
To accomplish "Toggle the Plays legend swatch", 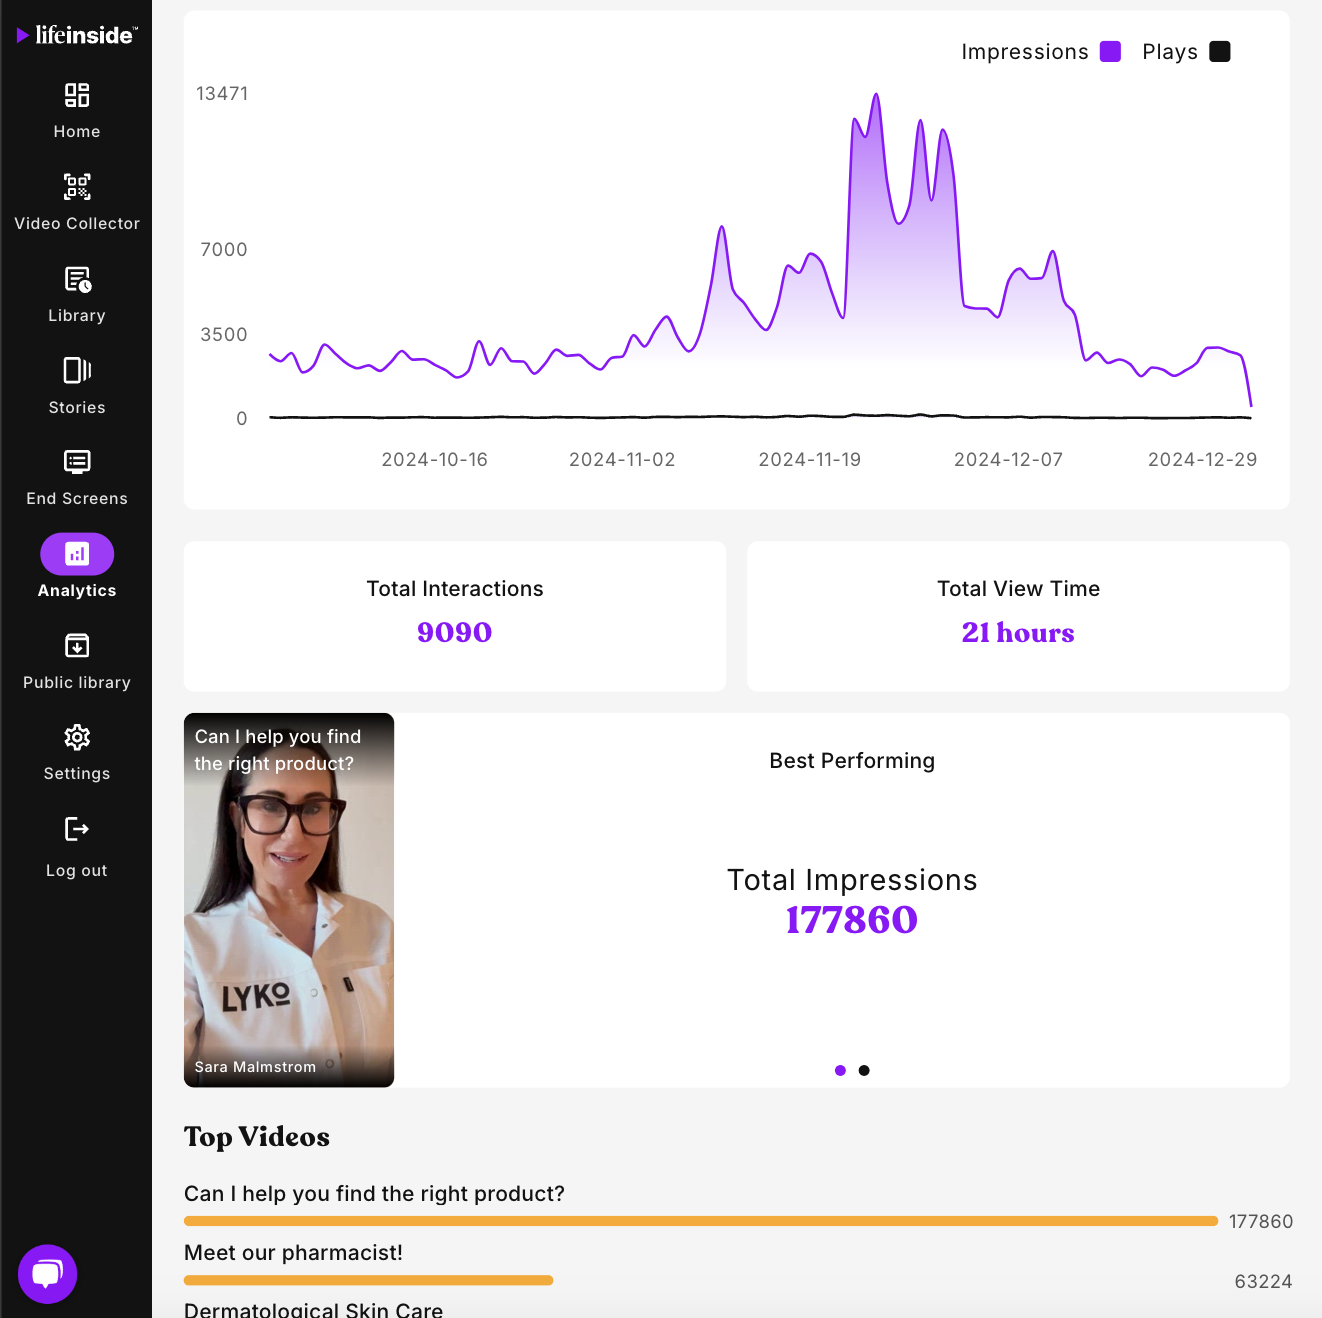I will [x=1220, y=52].
